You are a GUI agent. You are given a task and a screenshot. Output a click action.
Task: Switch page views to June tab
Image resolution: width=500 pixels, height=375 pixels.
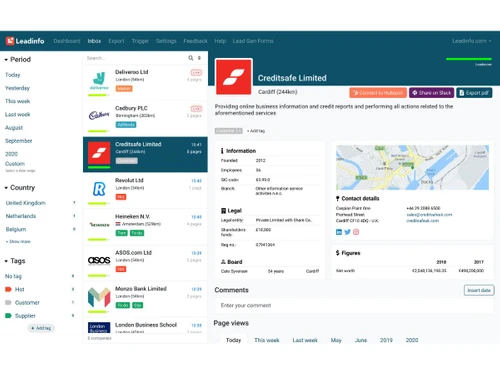[361, 340]
